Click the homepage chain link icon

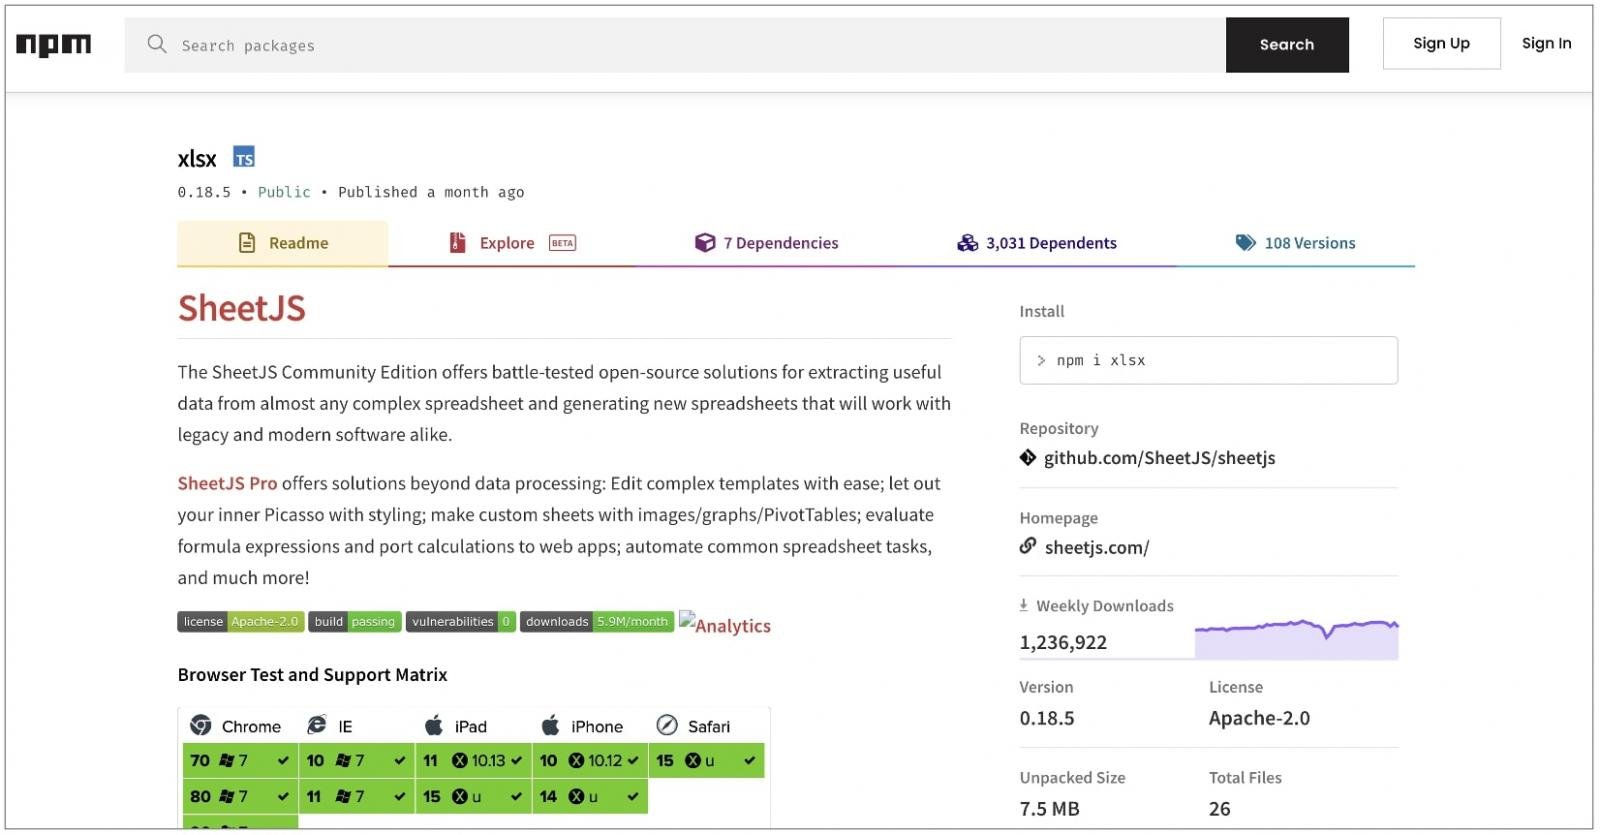point(1028,546)
